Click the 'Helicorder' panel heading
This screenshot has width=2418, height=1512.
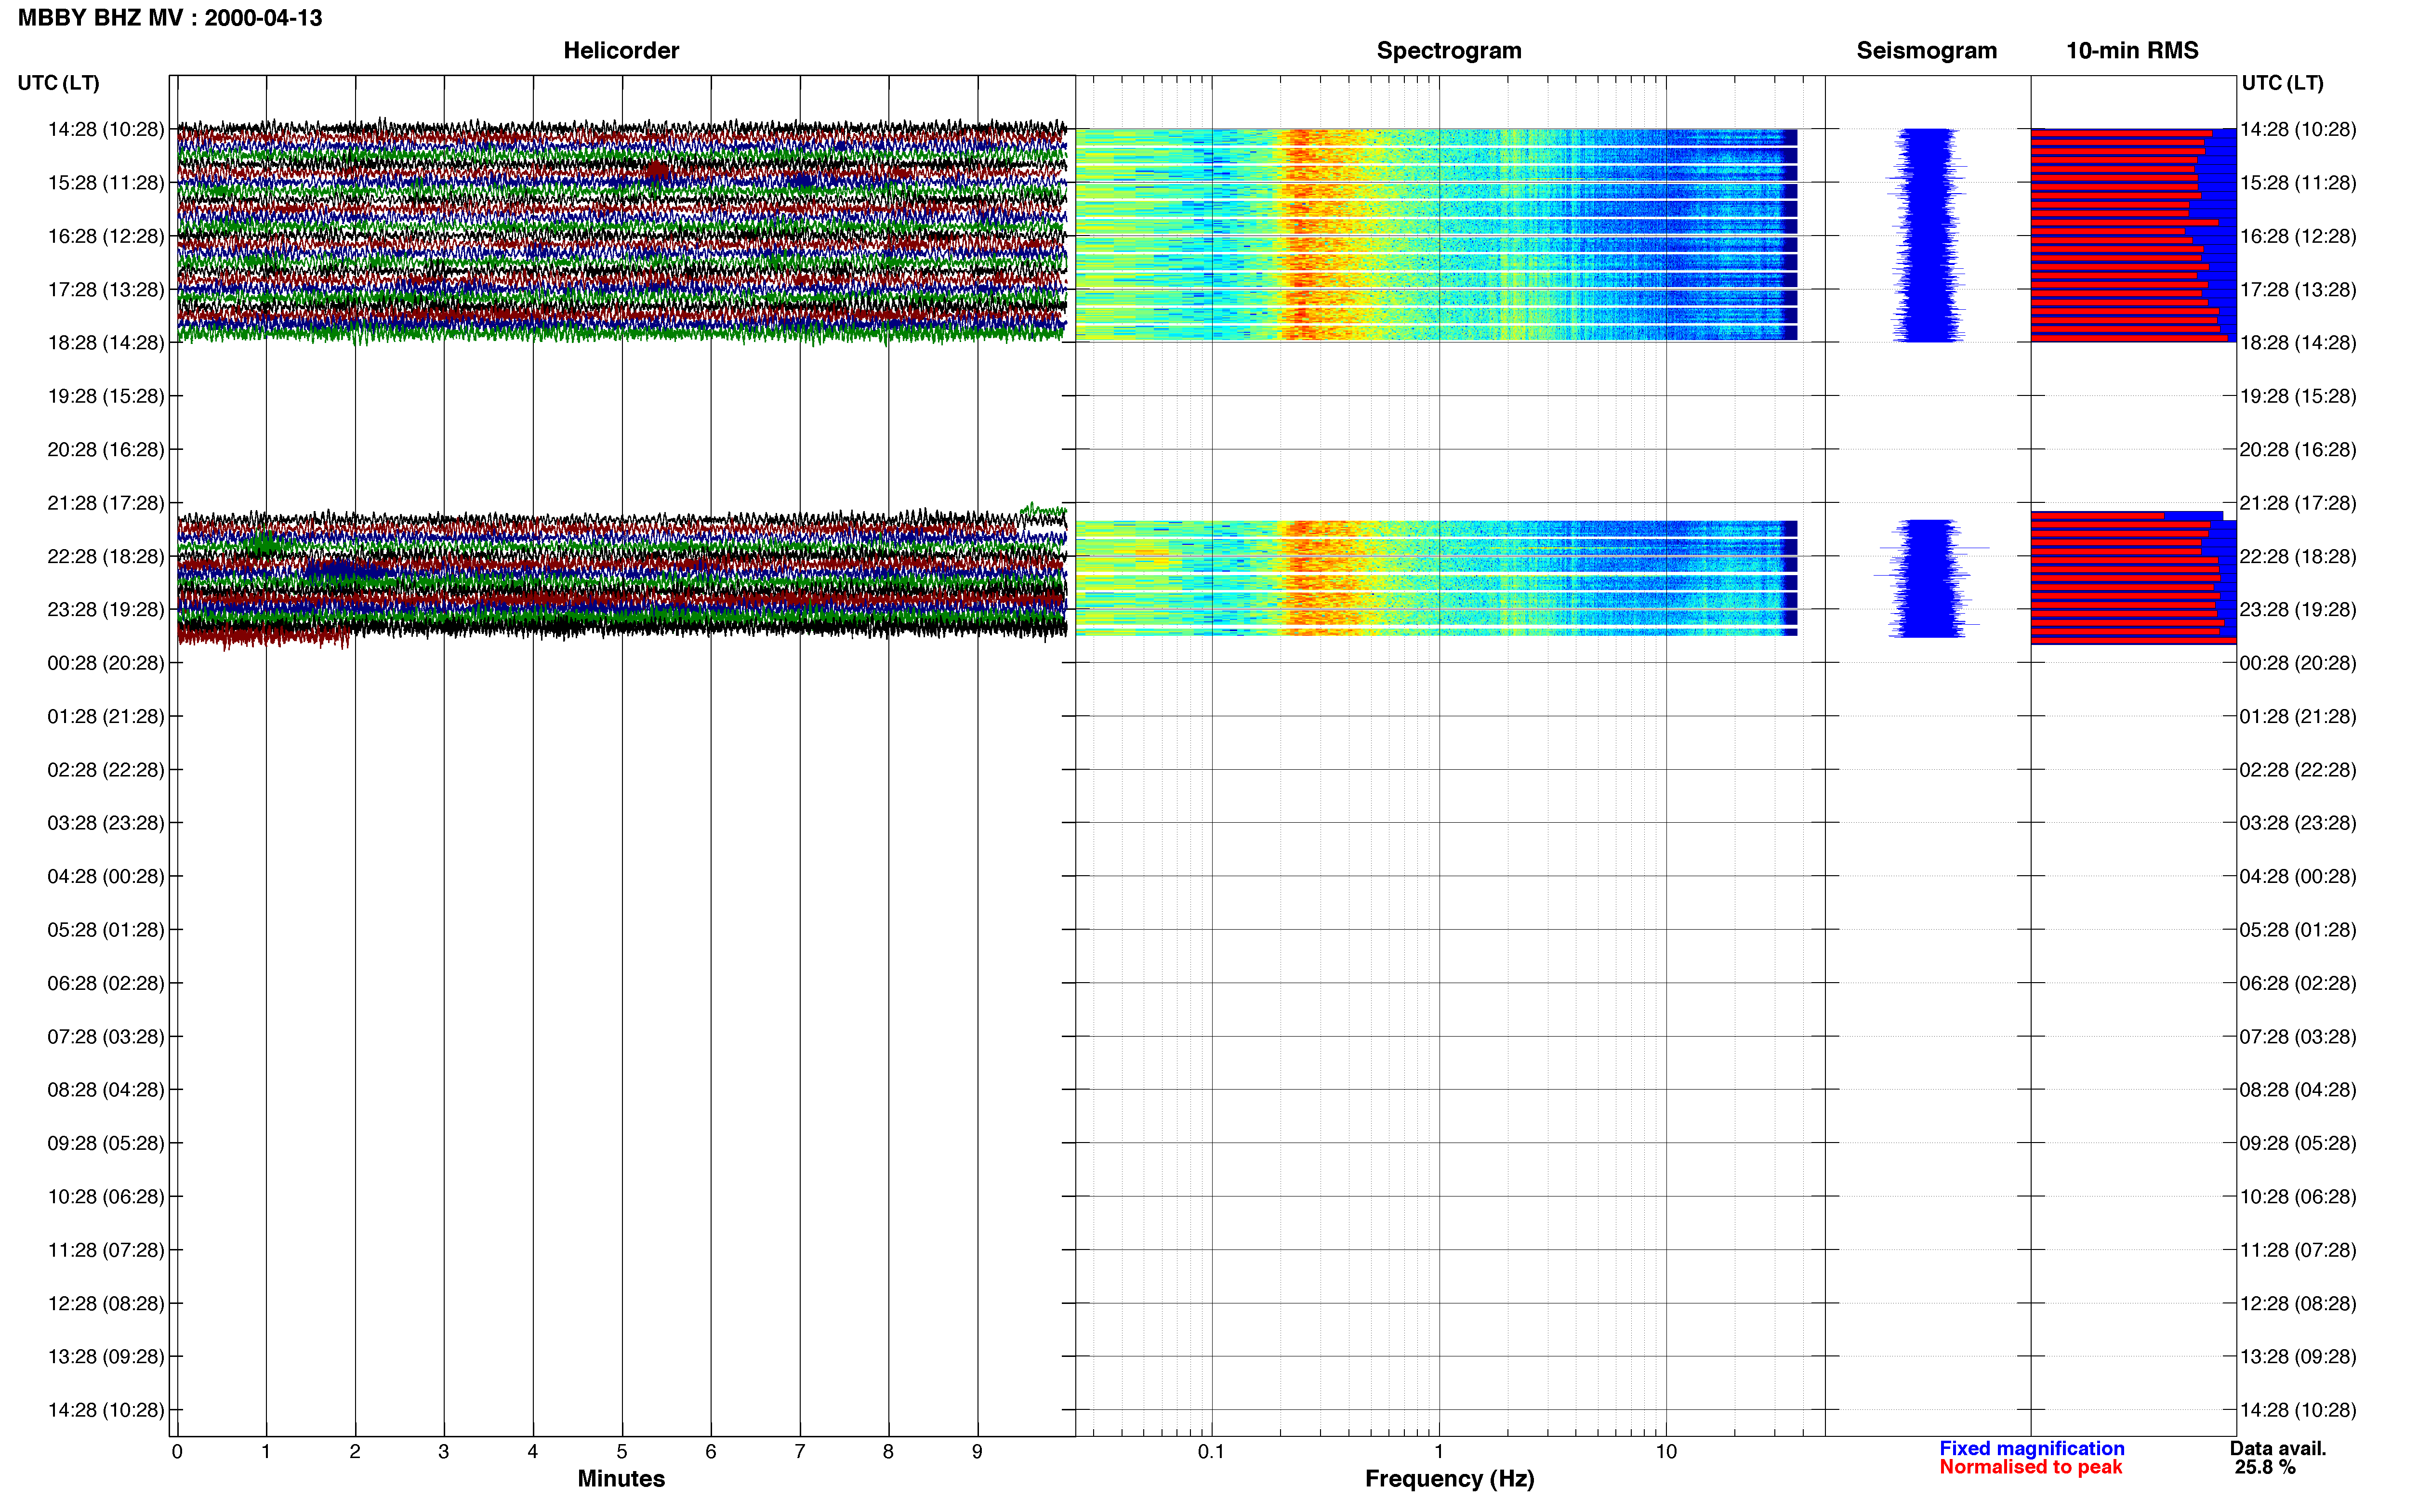click(621, 51)
